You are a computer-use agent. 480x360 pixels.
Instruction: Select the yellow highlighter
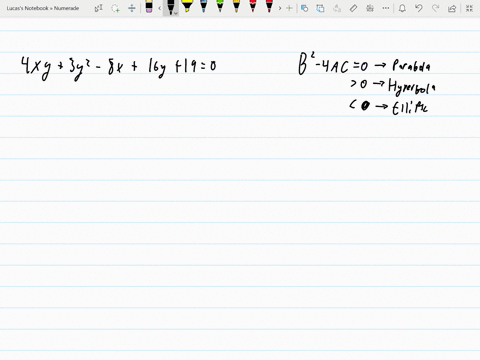(187, 6)
